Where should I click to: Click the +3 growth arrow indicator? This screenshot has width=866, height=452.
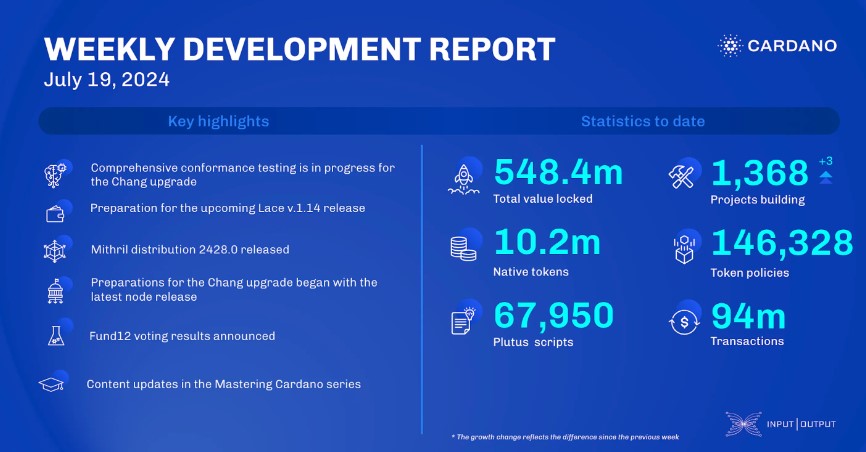pos(825,170)
